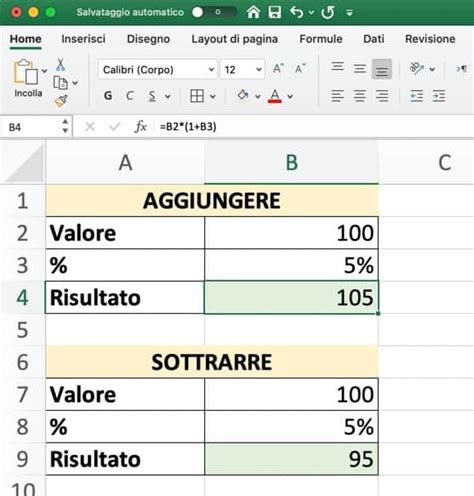Cut selection with scissors icon
This screenshot has height=496, width=474.
tap(60, 64)
